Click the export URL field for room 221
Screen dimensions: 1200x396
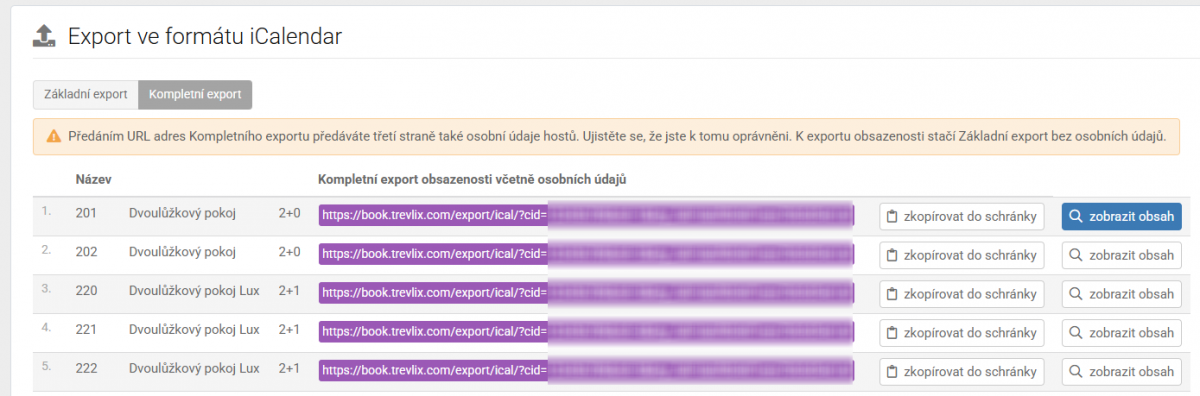point(586,333)
